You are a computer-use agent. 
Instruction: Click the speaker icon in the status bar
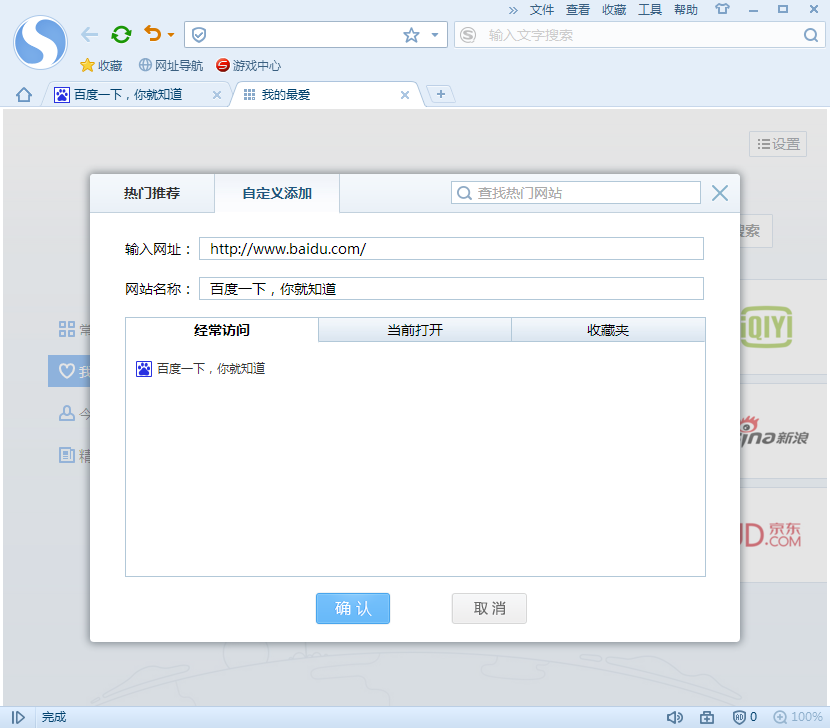[675, 716]
